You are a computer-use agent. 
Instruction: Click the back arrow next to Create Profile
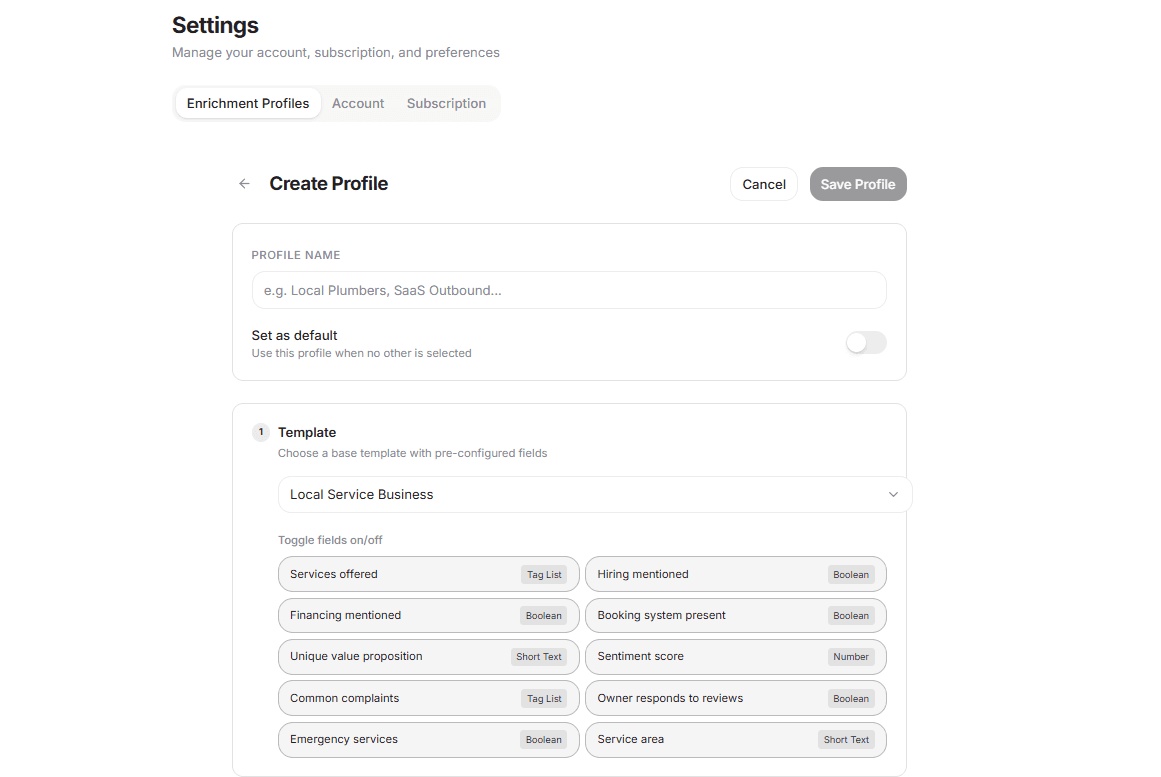pos(244,184)
